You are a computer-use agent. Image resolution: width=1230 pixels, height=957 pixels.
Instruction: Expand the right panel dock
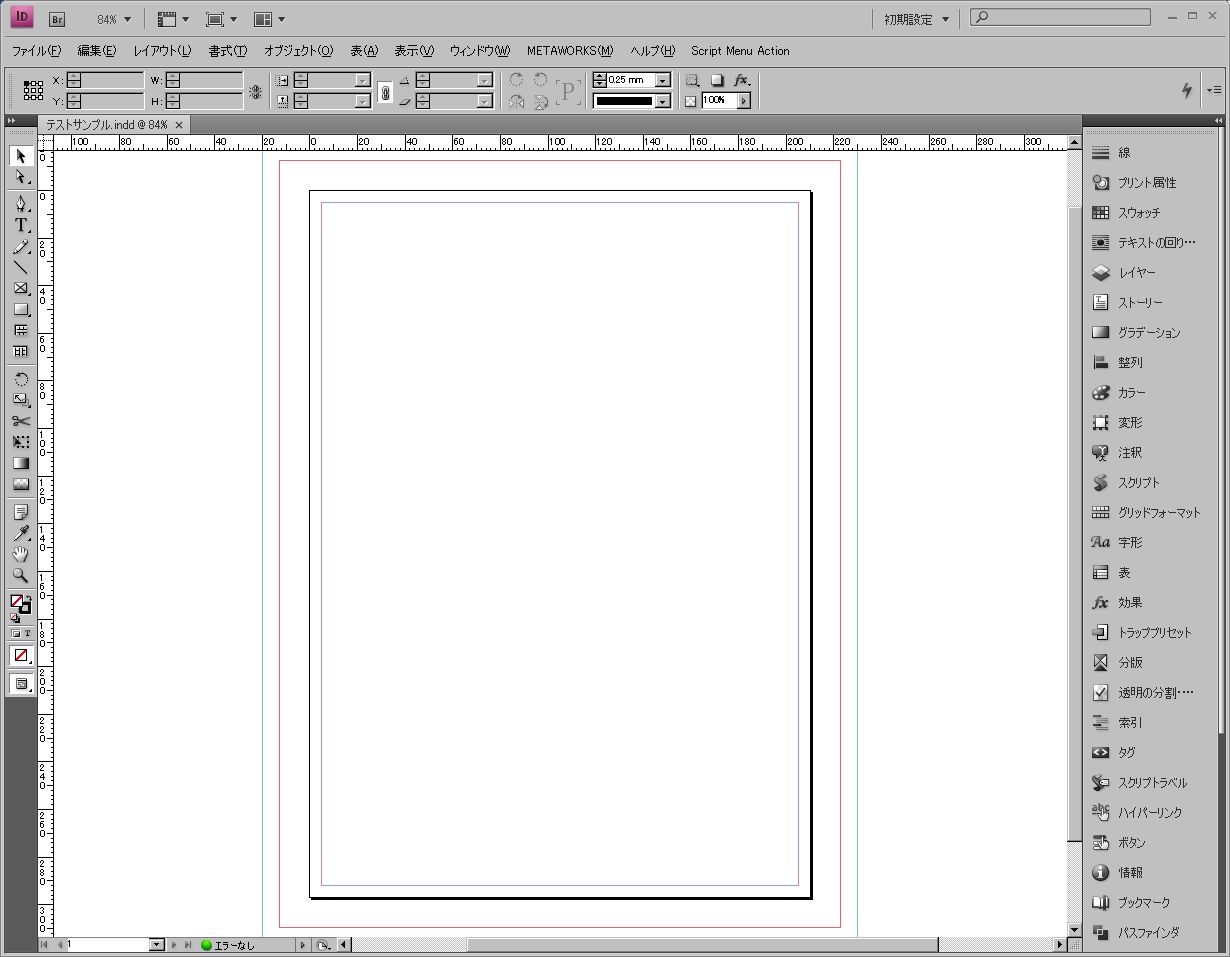point(1218,121)
